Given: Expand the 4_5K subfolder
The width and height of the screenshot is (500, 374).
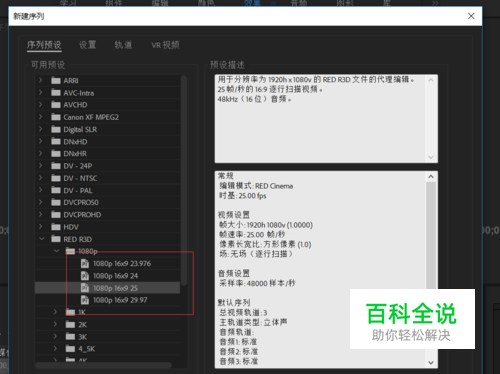Looking at the screenshot, I should click(x=55, y=349).
